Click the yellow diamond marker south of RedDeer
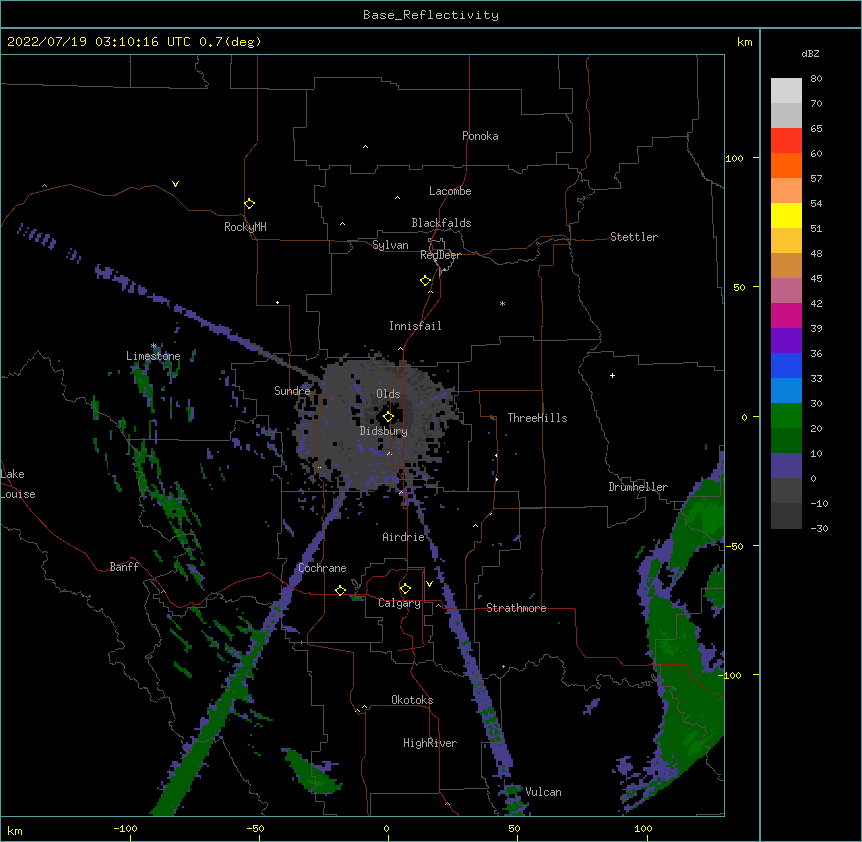Image resolution: width=862 pixels, height=842 pixels. click(x=425, y=281)
